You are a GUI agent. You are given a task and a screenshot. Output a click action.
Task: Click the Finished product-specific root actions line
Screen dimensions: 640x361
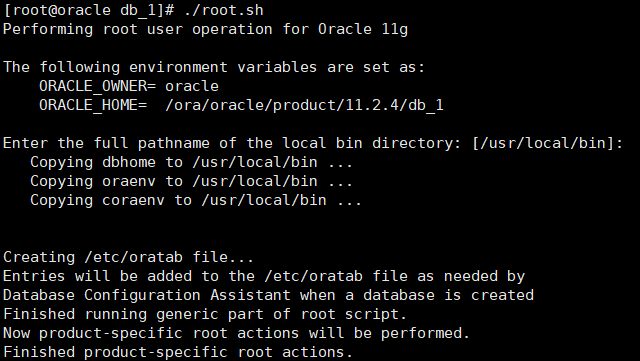click(x=178, y=352)
